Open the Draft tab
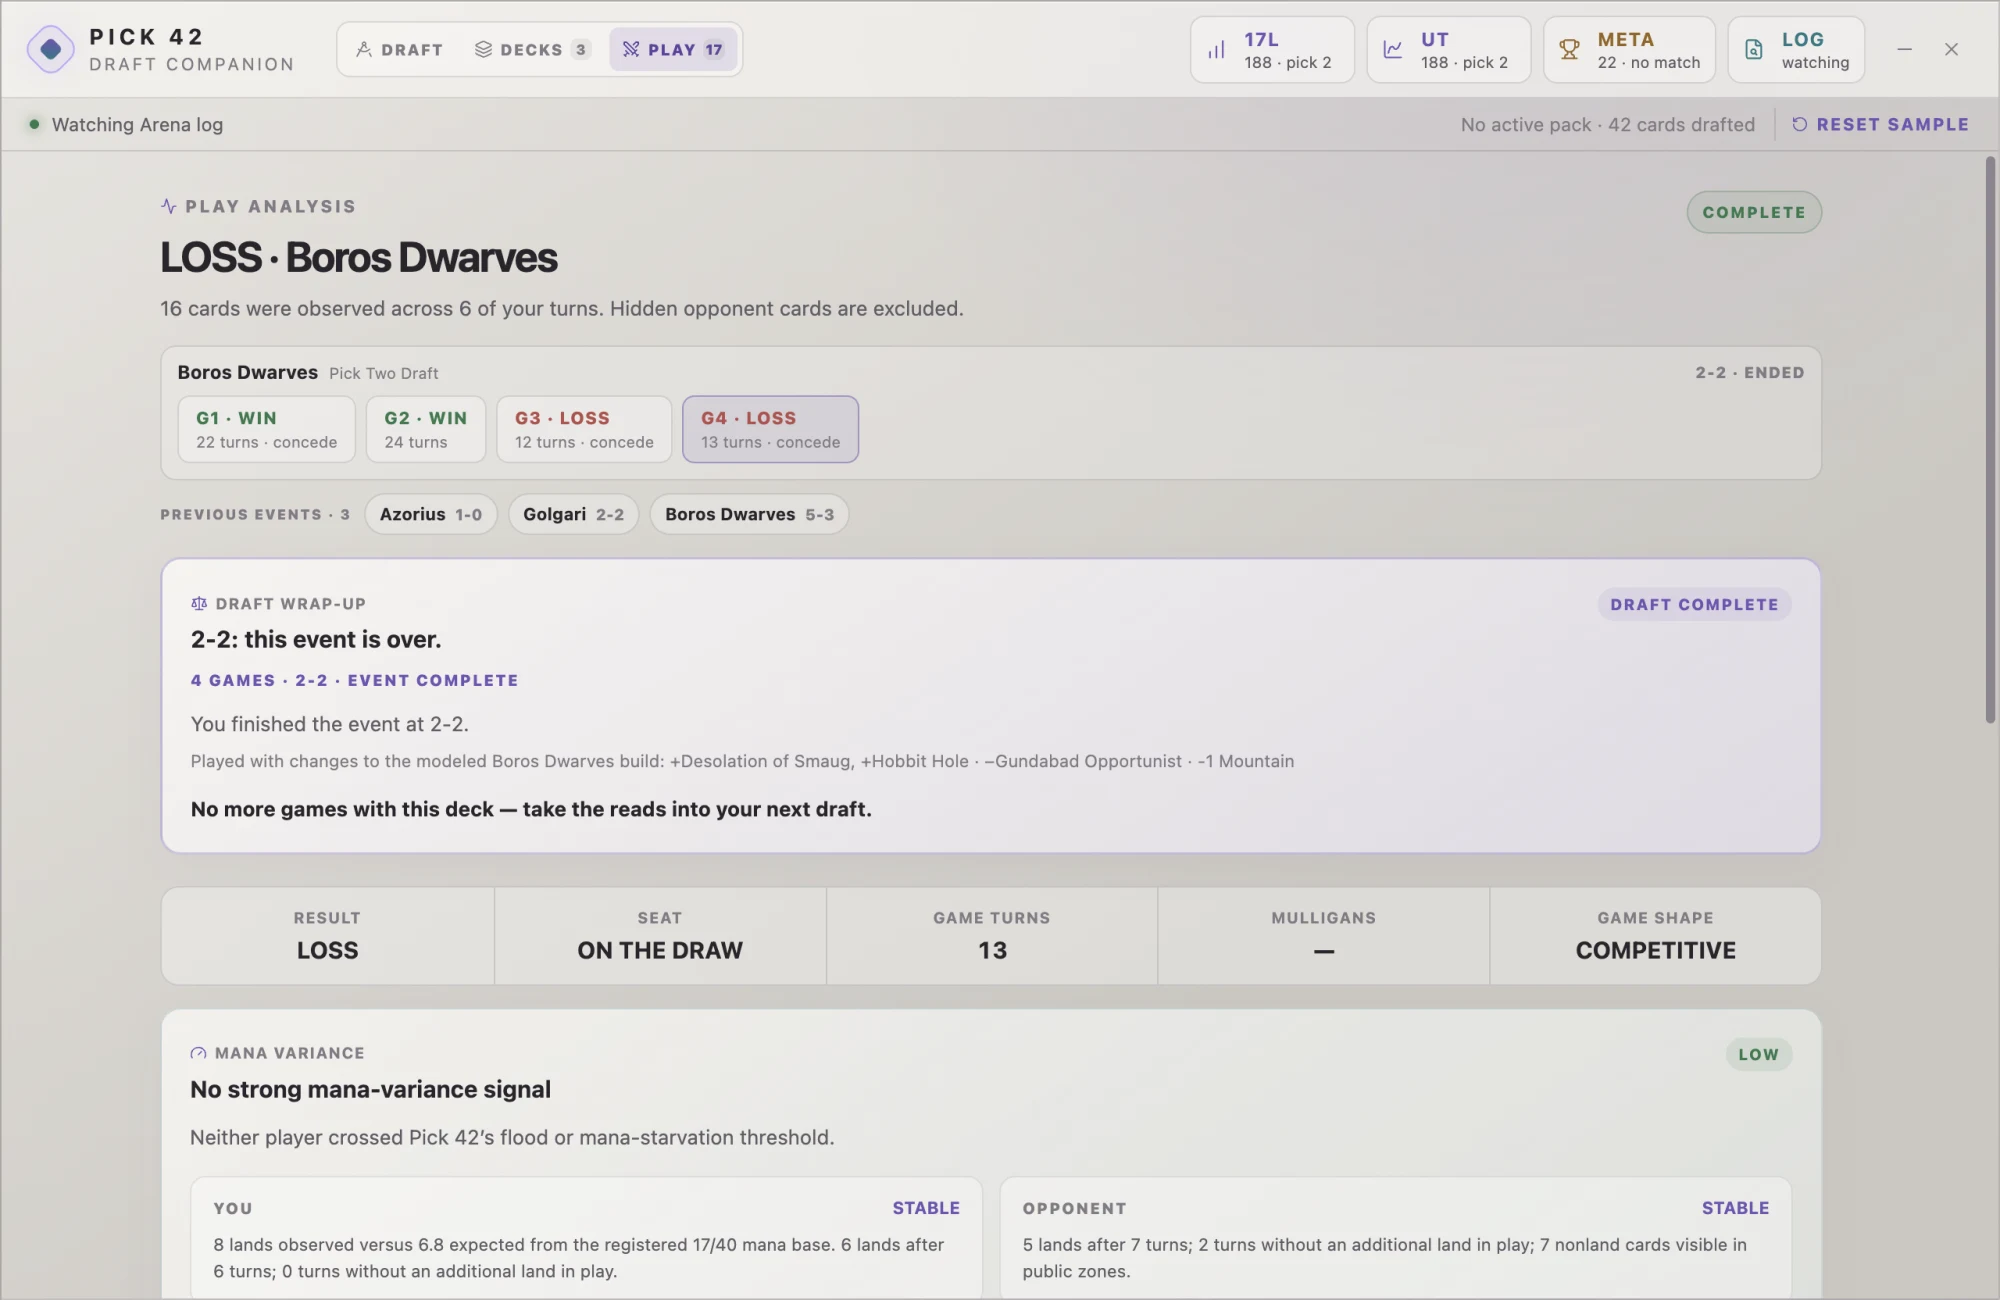 tap(400, 49)
